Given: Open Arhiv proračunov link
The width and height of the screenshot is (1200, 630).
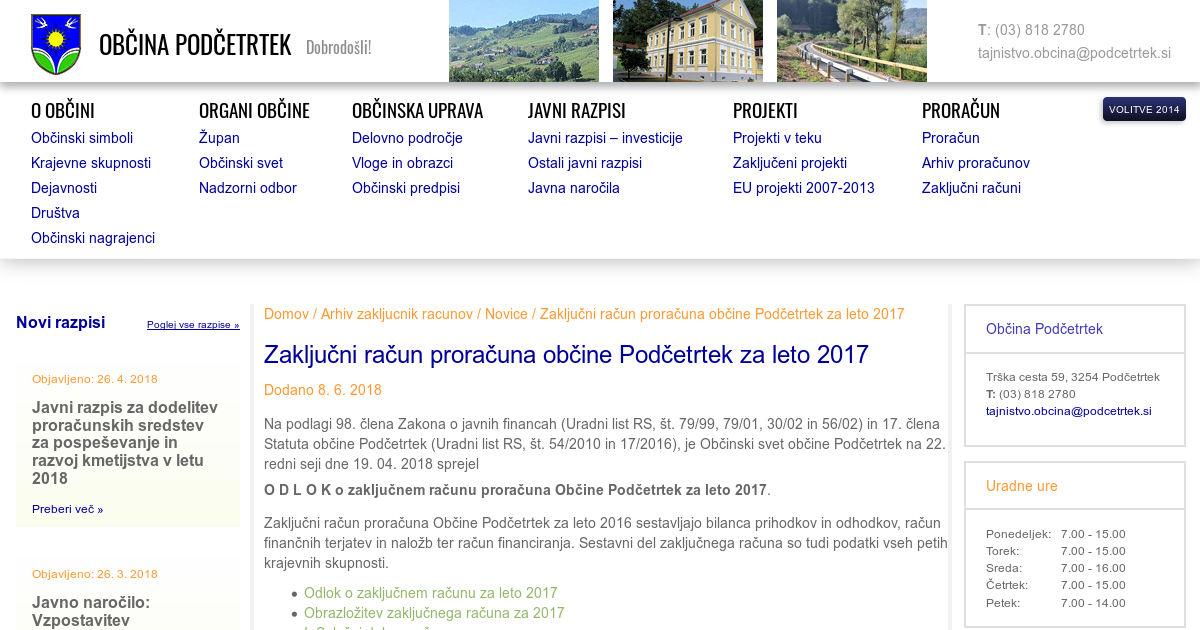Looking at the screenshot, I should pos(975,163).
